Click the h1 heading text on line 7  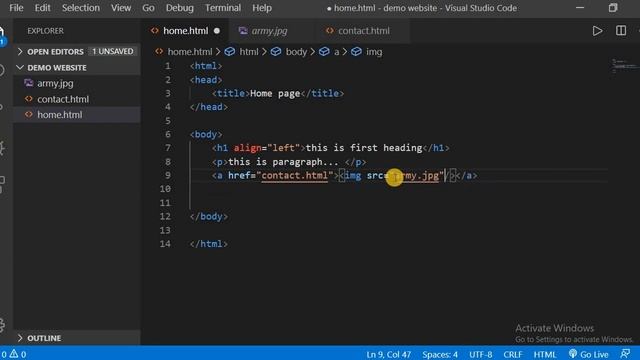[364, 148]
